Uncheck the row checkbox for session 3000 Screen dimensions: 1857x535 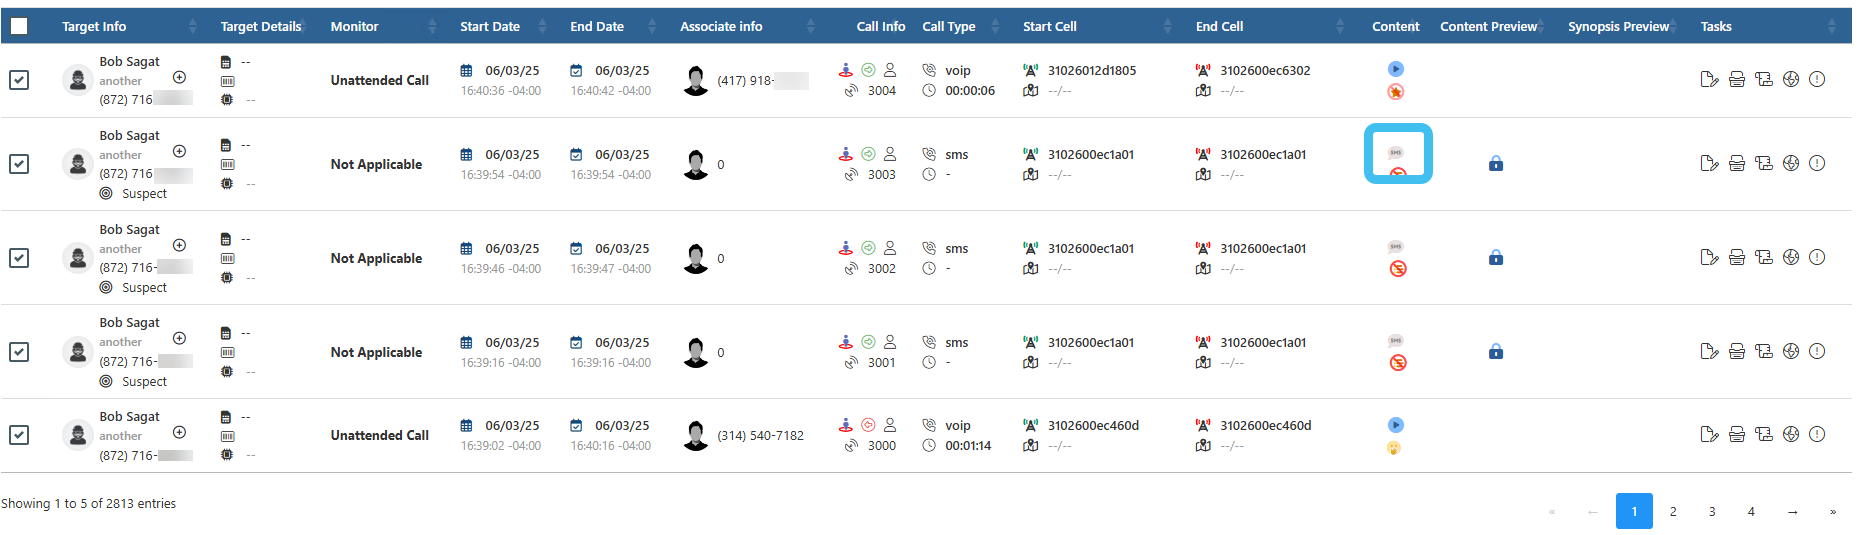pos(19,435)
